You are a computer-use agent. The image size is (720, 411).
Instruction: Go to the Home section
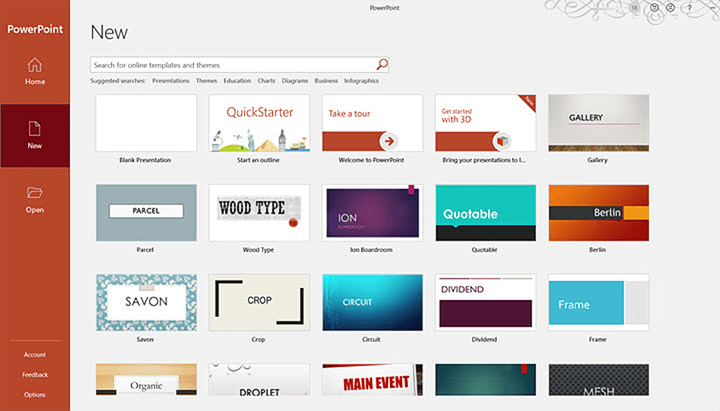35,71
